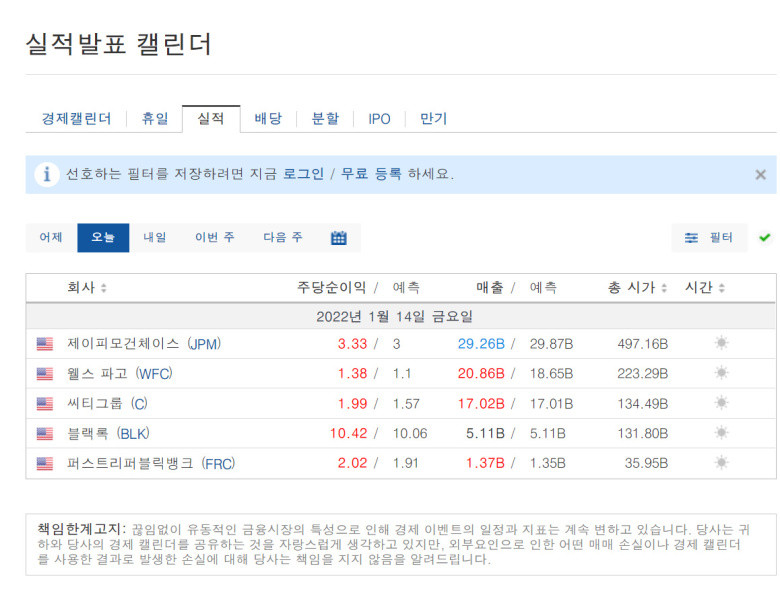Click FRC EPS value 2.02

coord(352,464)
